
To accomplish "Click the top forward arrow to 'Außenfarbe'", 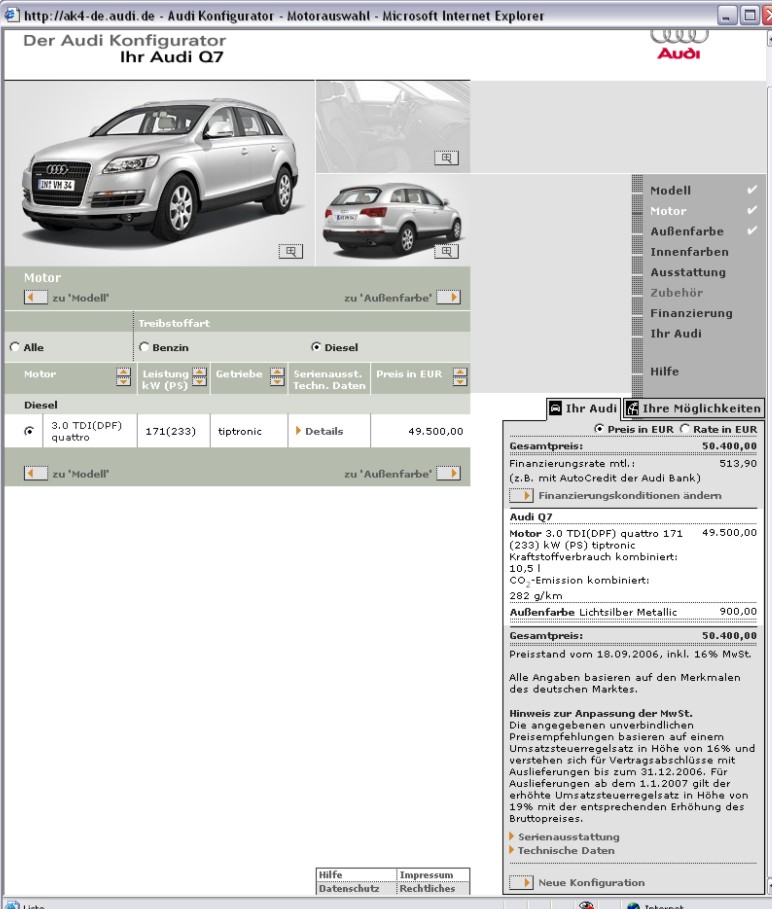I will point(449,297).
